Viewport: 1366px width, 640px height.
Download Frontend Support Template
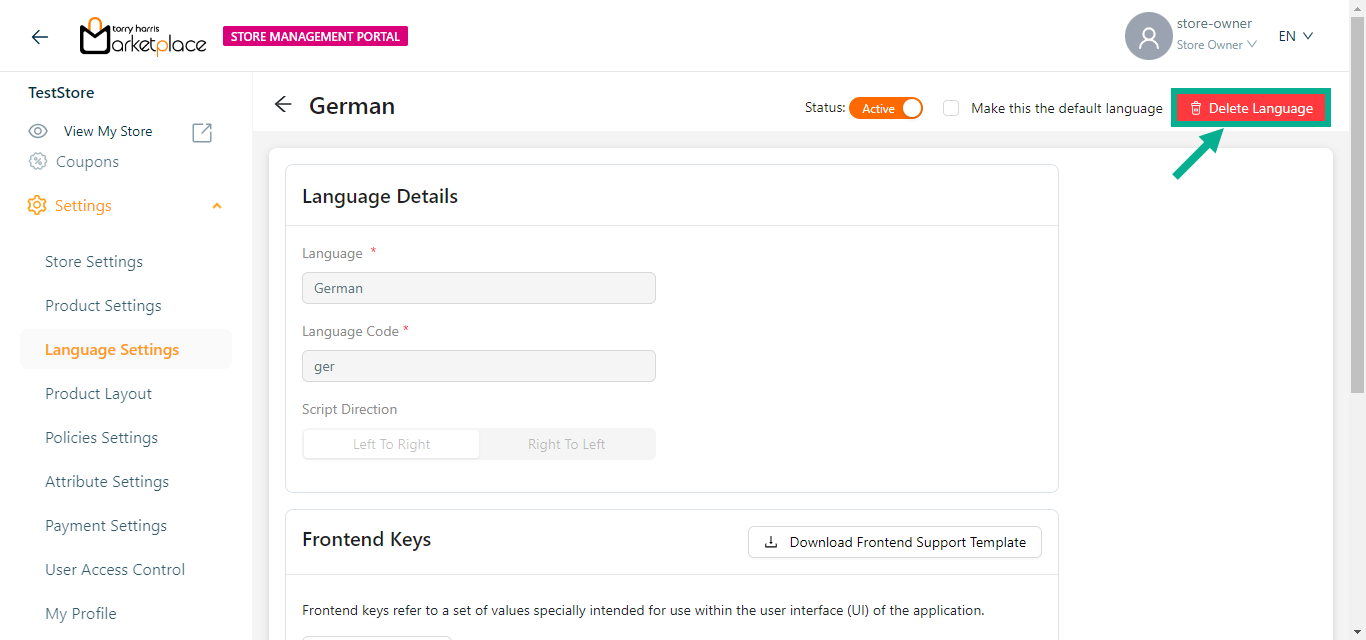(895, 542)
